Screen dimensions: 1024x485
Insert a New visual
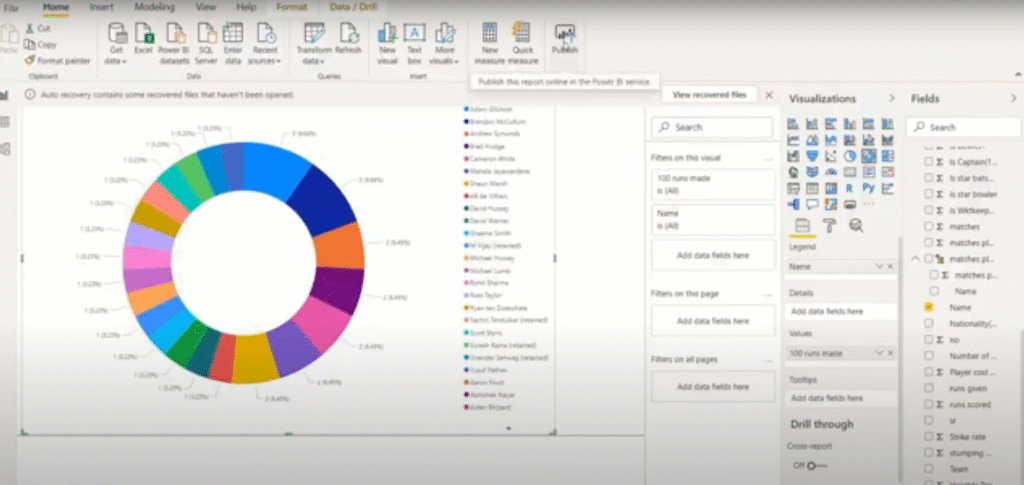387,38
